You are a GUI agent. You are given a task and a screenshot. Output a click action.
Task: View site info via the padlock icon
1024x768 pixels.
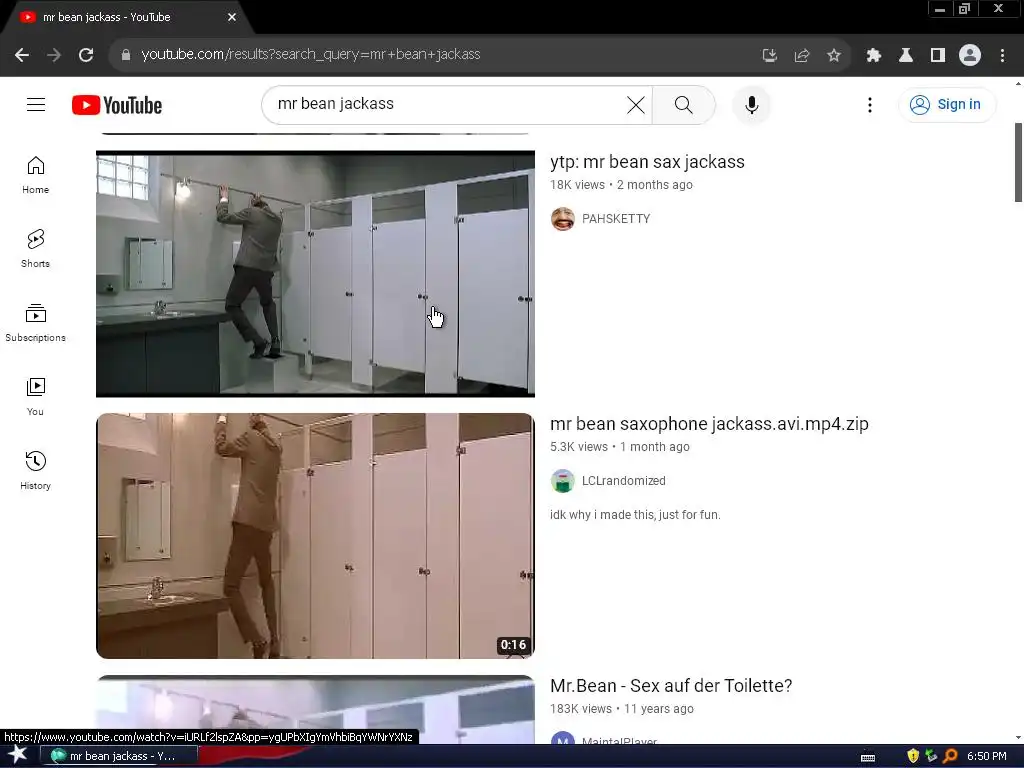pos(126,55)
